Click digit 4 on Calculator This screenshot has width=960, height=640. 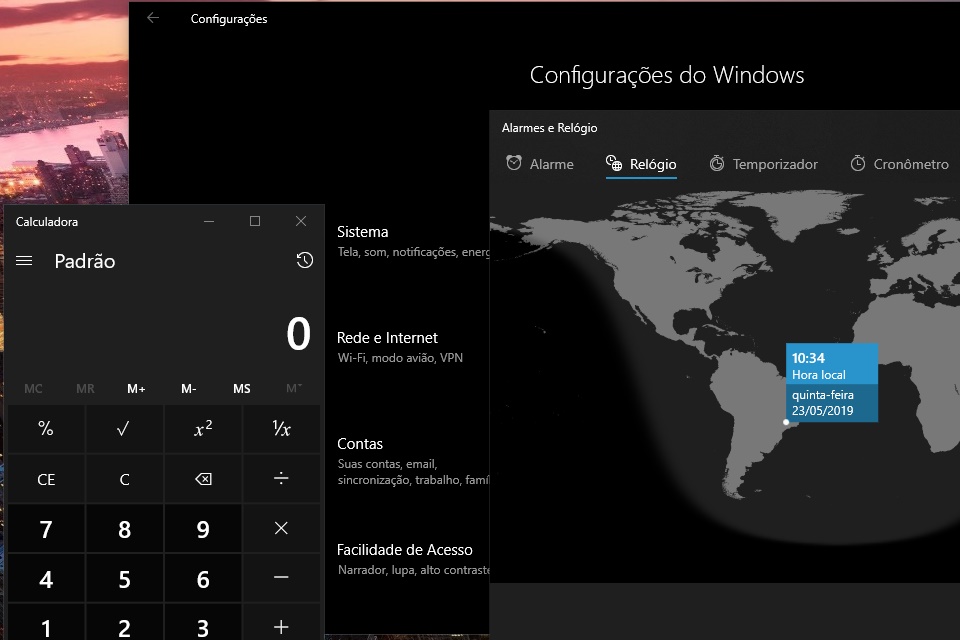coord(46,578)
